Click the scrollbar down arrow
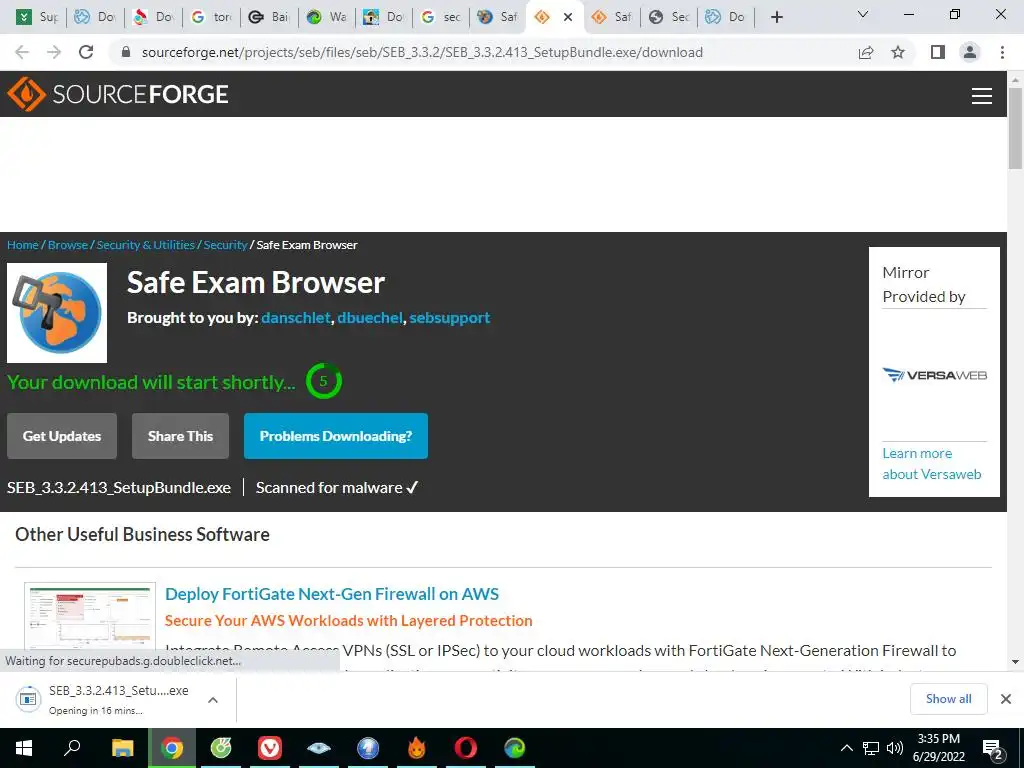 (x=1015, y=662)
